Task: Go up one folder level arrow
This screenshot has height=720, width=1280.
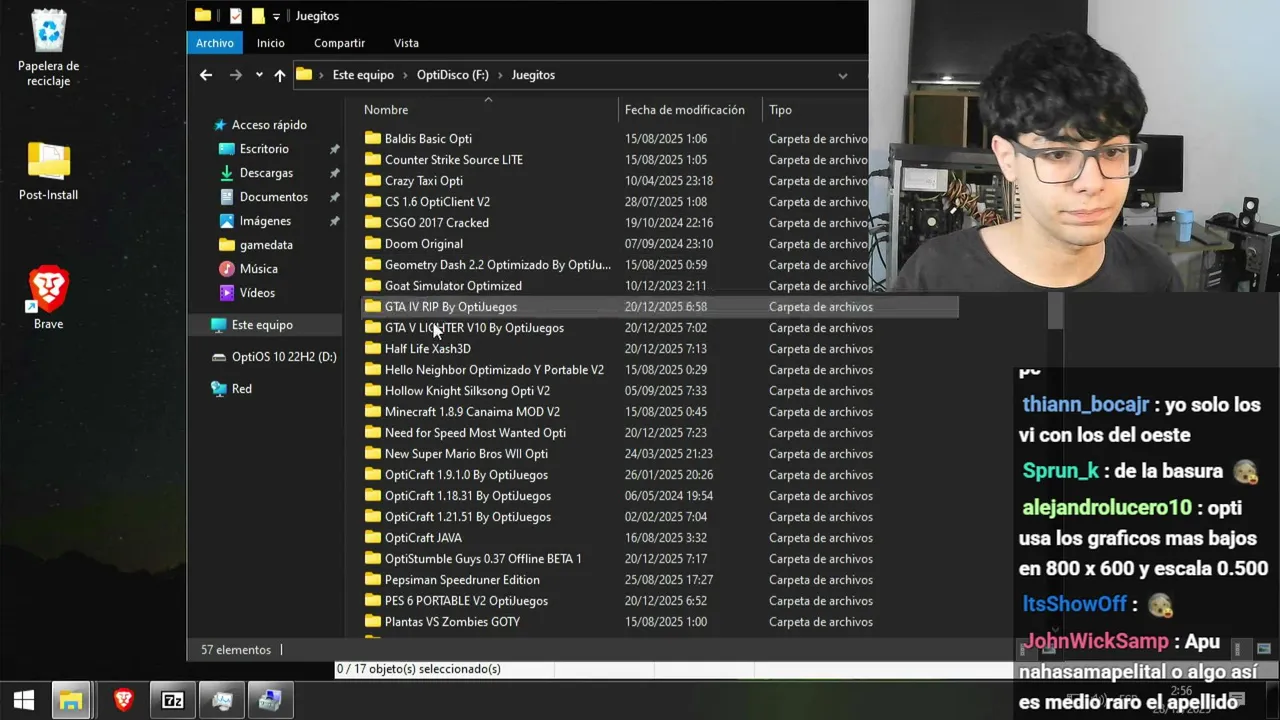Action: [280, 75]
